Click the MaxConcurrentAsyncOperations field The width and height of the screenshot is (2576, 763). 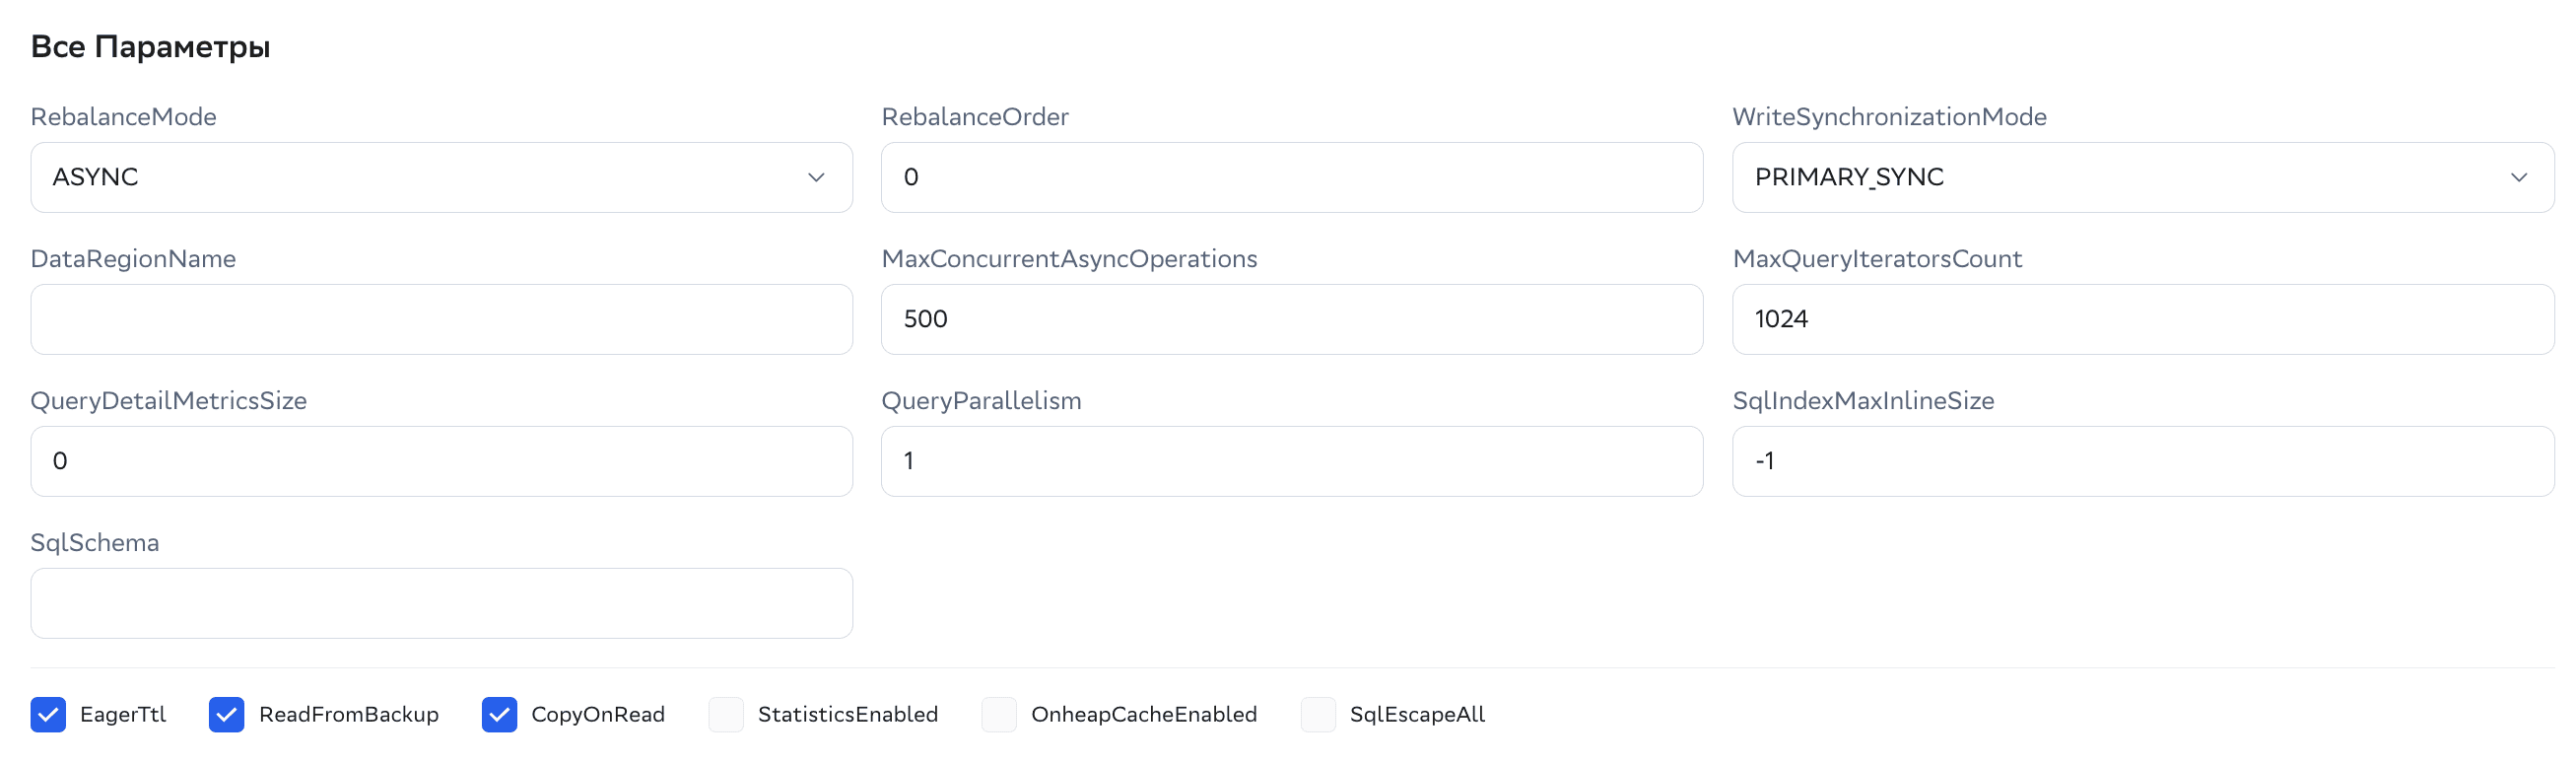click(x=1291, y=319)
